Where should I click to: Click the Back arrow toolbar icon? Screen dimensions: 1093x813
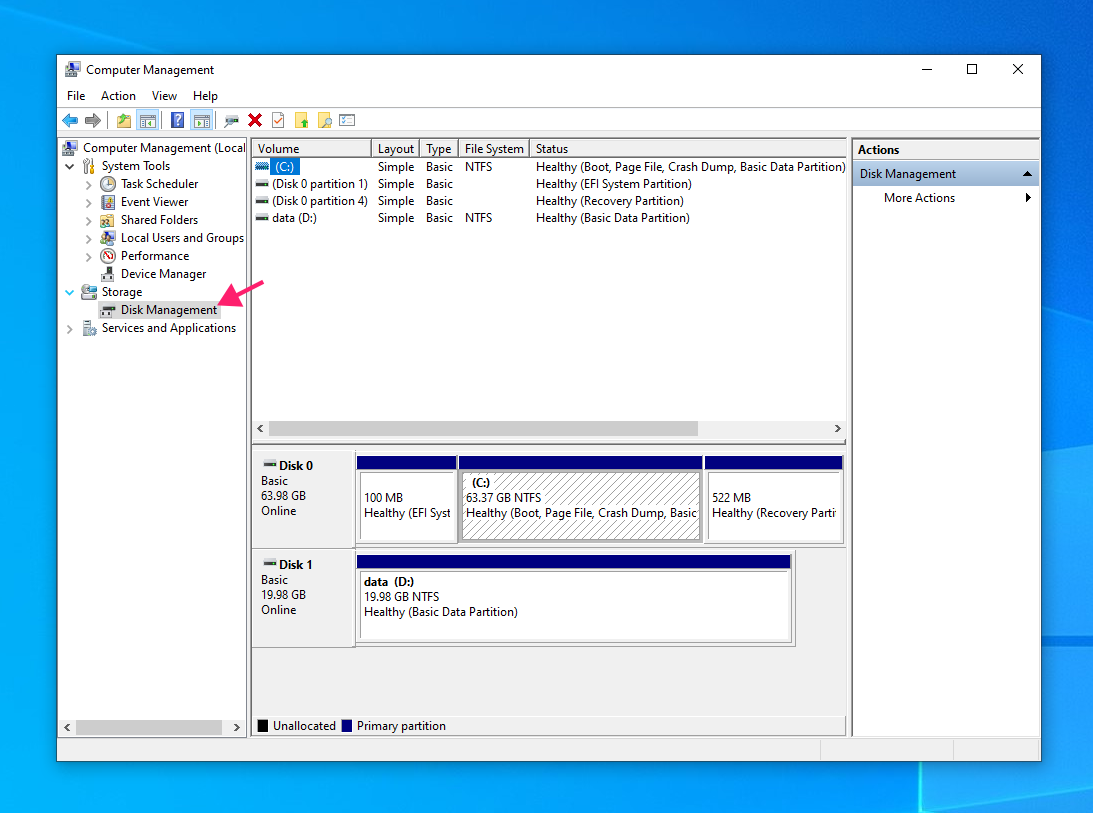click(x=70, y=121)
